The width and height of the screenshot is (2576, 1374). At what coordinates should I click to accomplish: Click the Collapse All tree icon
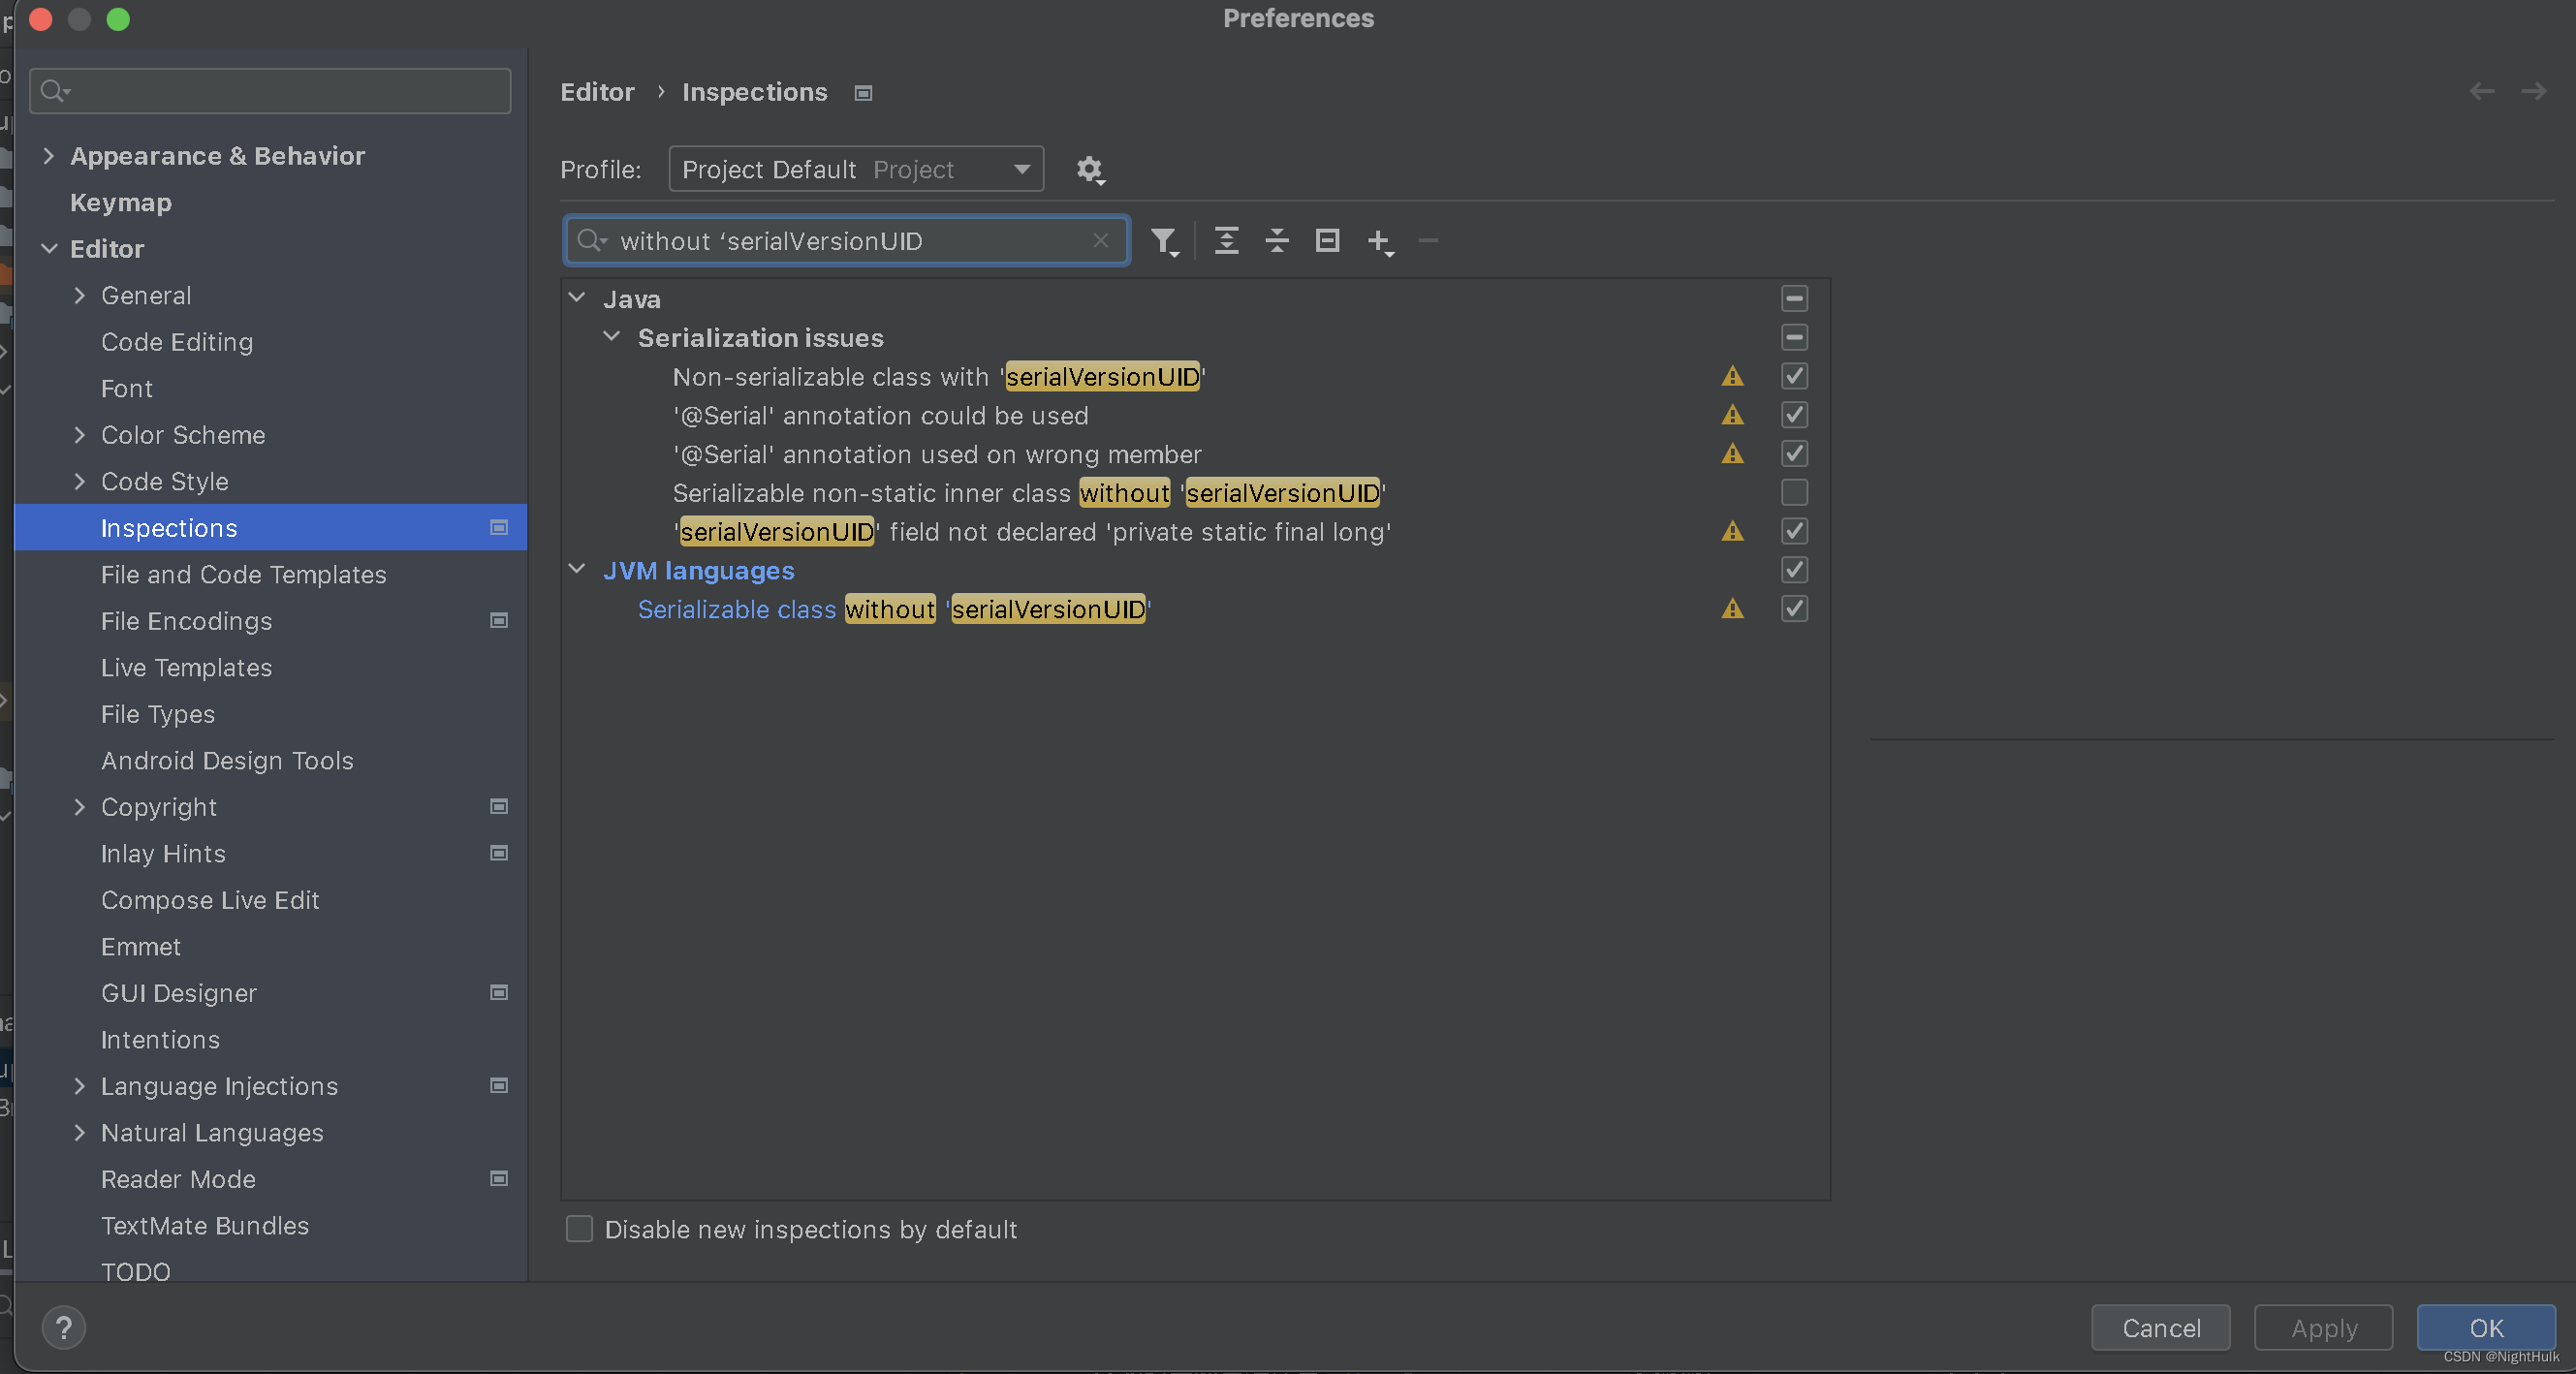[x=1277, y=241]
